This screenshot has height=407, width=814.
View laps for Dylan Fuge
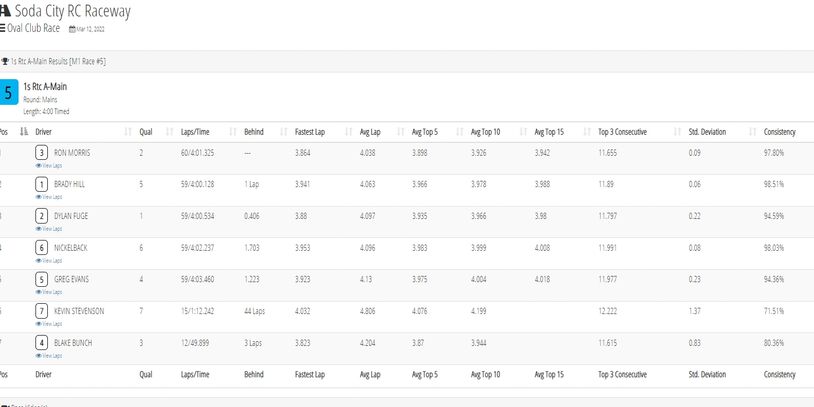(x=49, y=229)
